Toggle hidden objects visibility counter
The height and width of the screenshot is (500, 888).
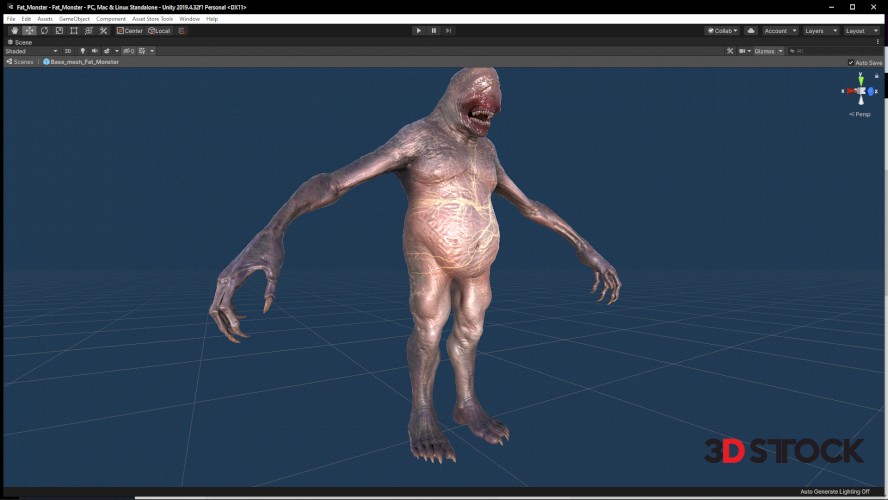(129, 51)
